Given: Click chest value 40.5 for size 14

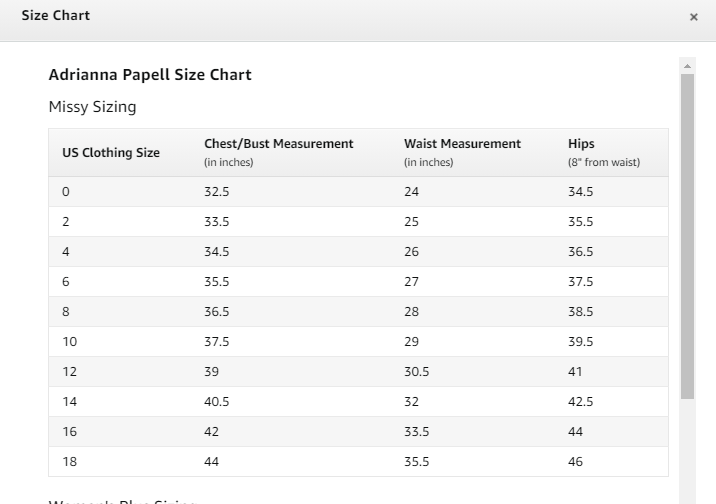Looking at the screenshot, I should (x=216, y=402).
